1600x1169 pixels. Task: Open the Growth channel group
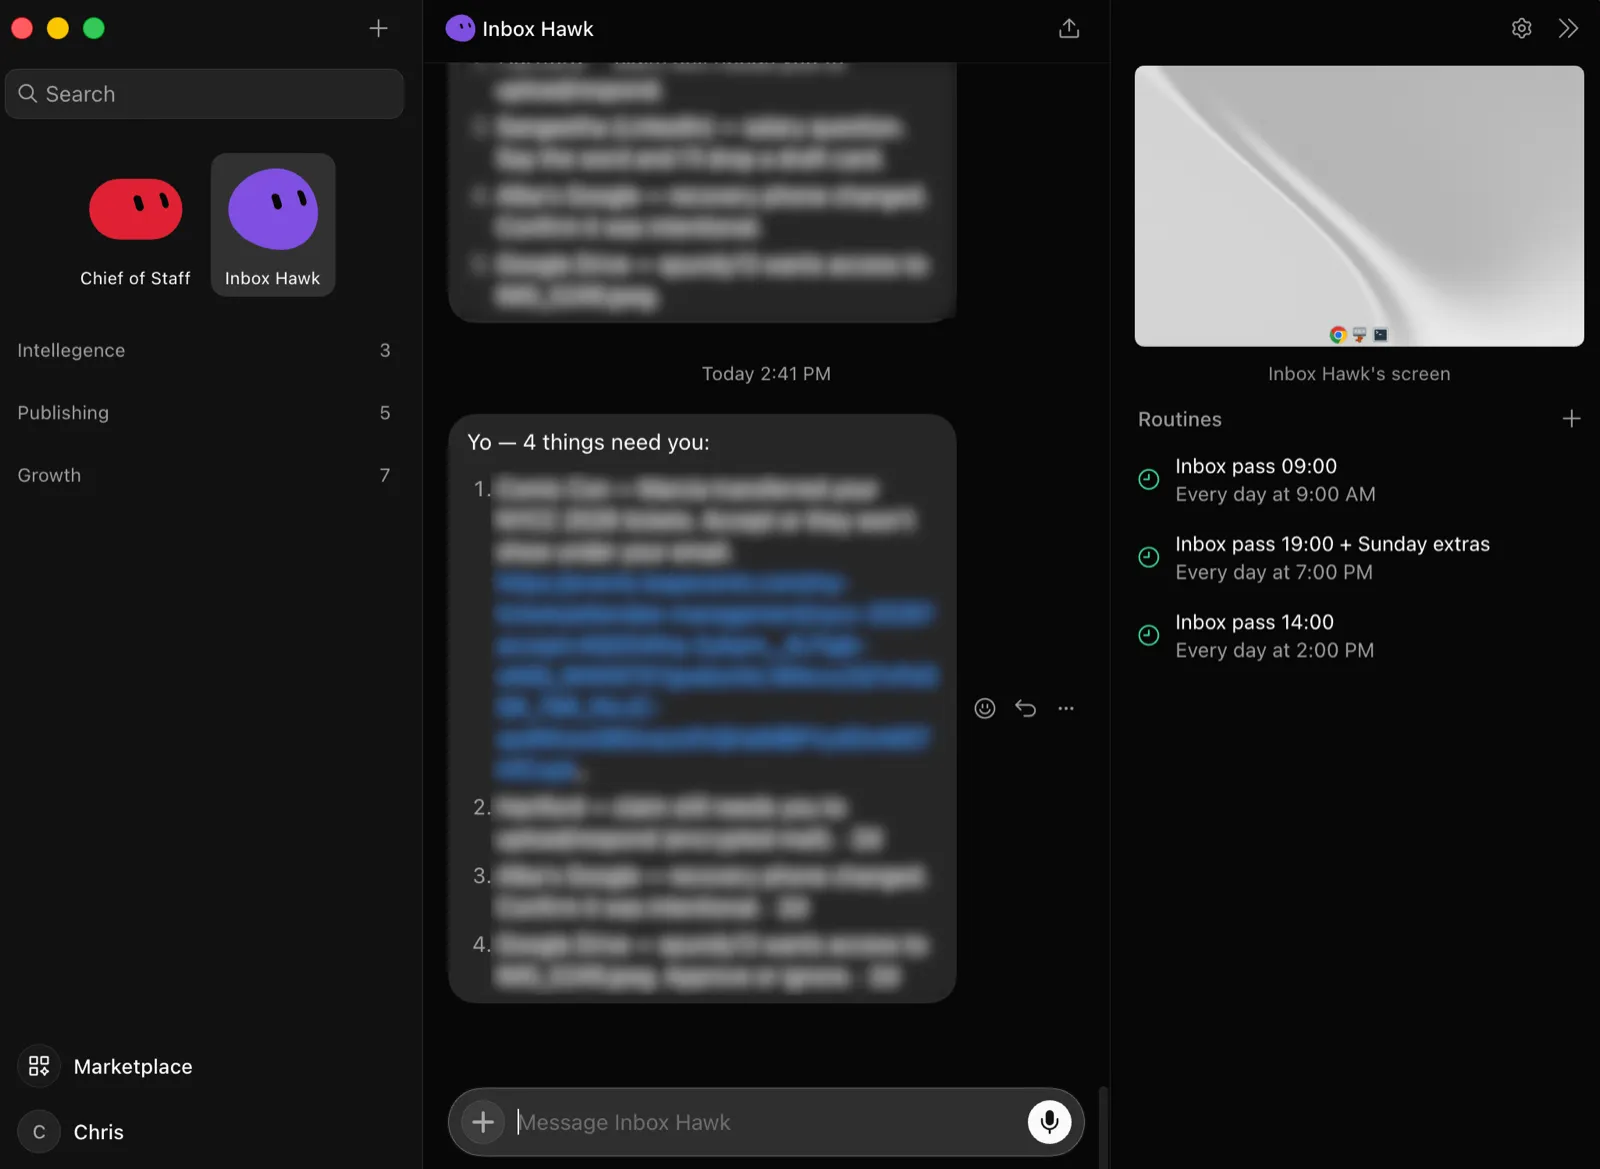pos(204,475)
